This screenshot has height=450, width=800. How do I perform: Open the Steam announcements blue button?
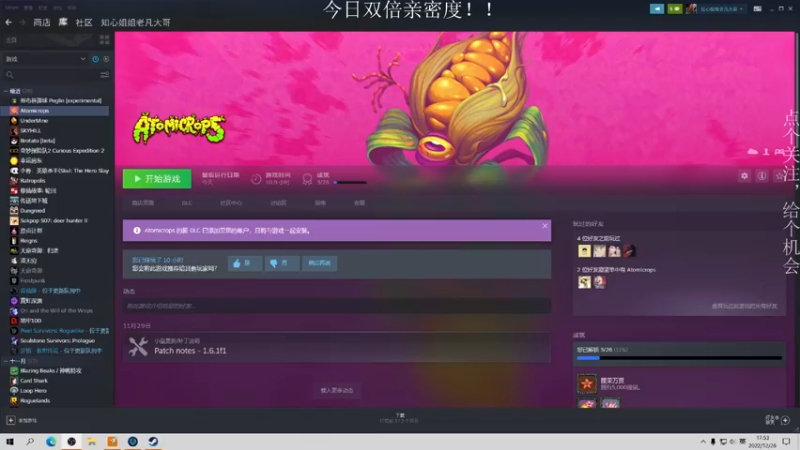pyautogui.click(x=657, y=9)
